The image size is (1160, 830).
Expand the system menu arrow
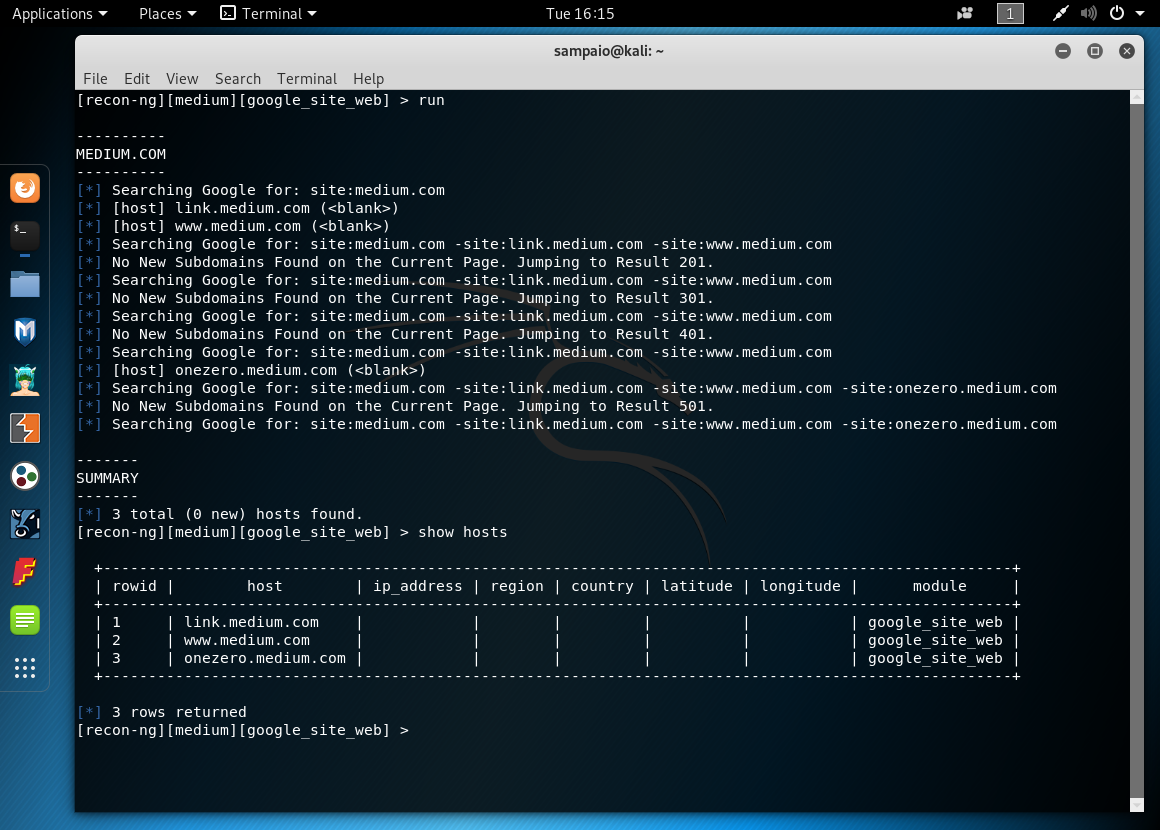[1140, 13]
